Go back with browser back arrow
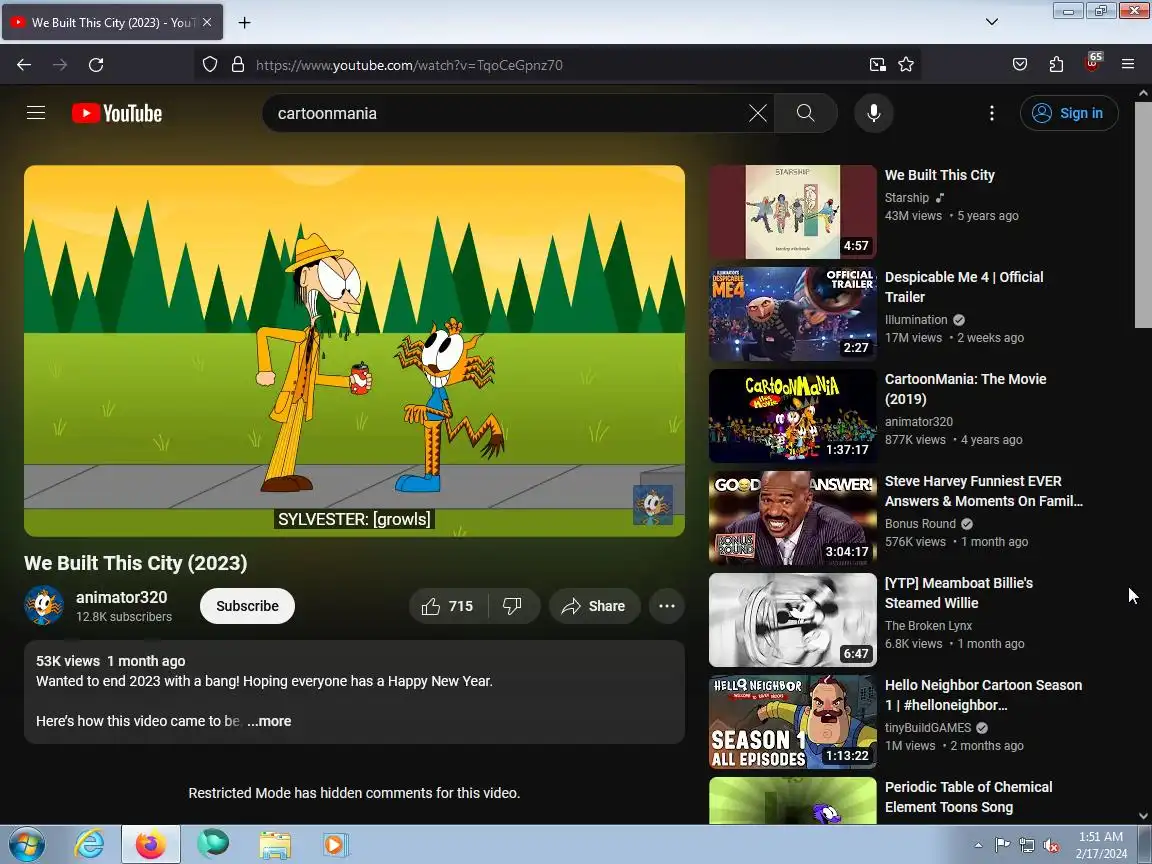 tap(24, 65)
